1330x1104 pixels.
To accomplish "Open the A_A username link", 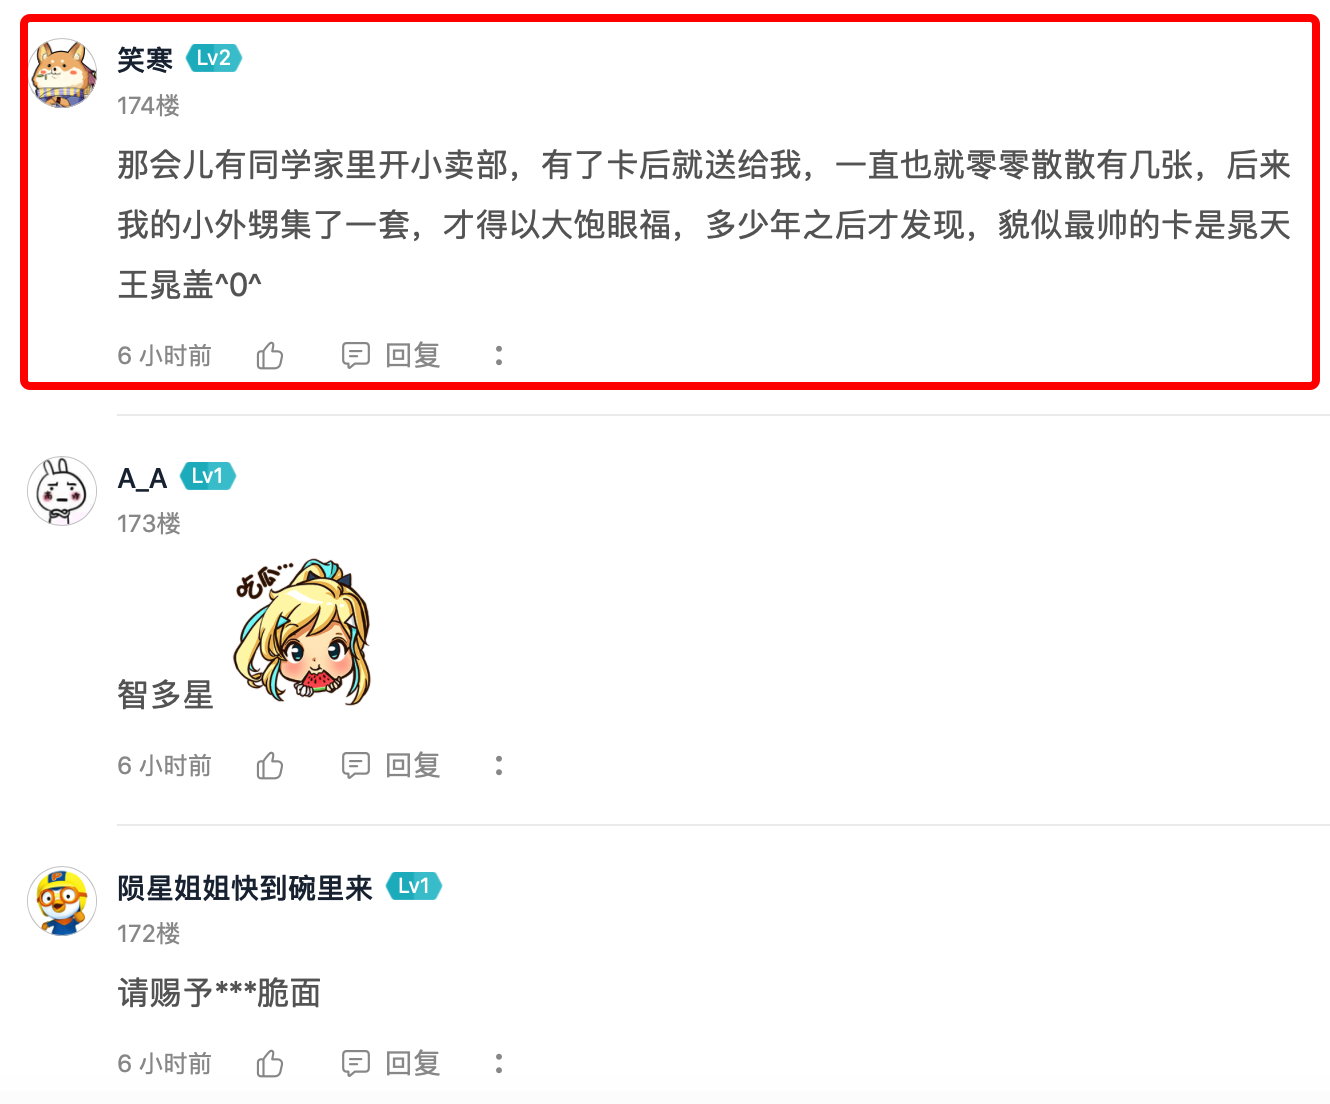I will [x=142, y=478].
